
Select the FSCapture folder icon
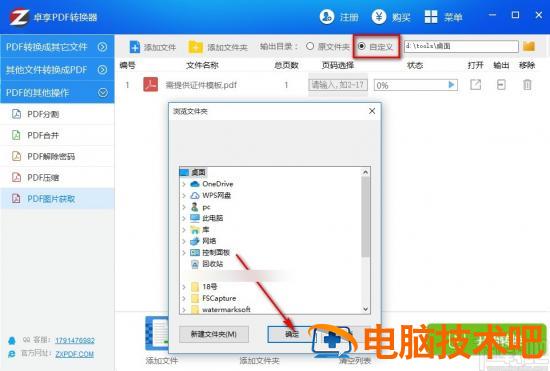195,298
